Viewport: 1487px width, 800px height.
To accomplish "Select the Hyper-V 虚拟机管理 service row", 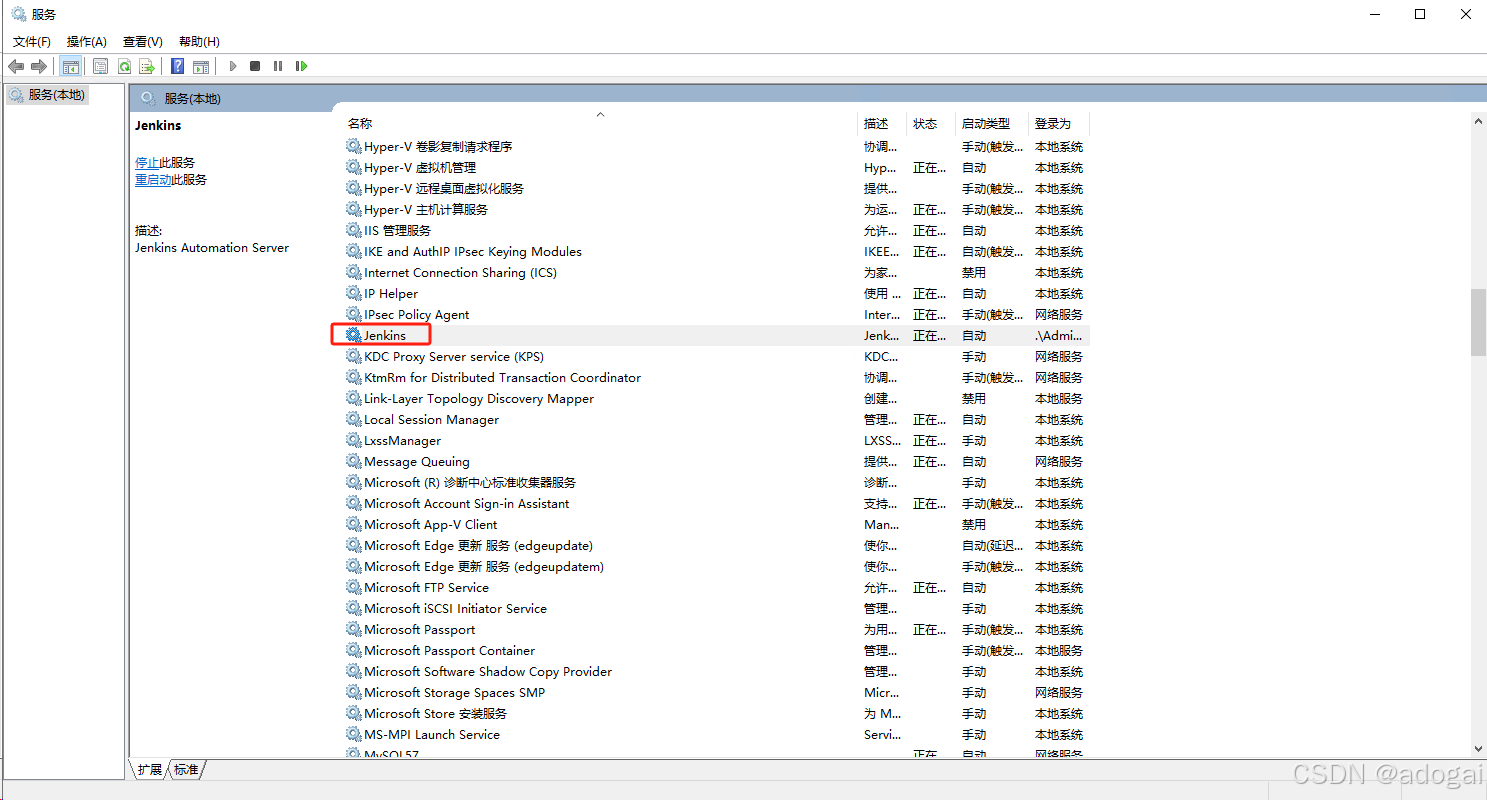I will (x=716, y=167).
